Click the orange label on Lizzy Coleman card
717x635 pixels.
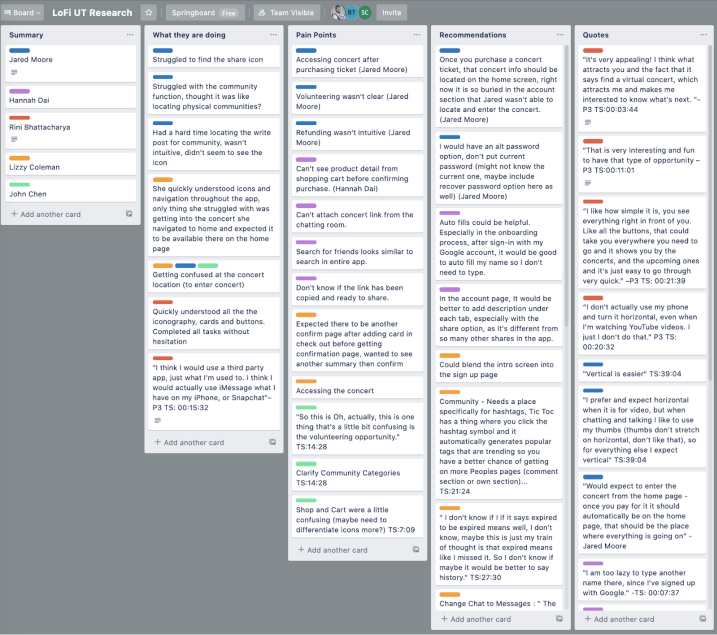pos(19,158)
